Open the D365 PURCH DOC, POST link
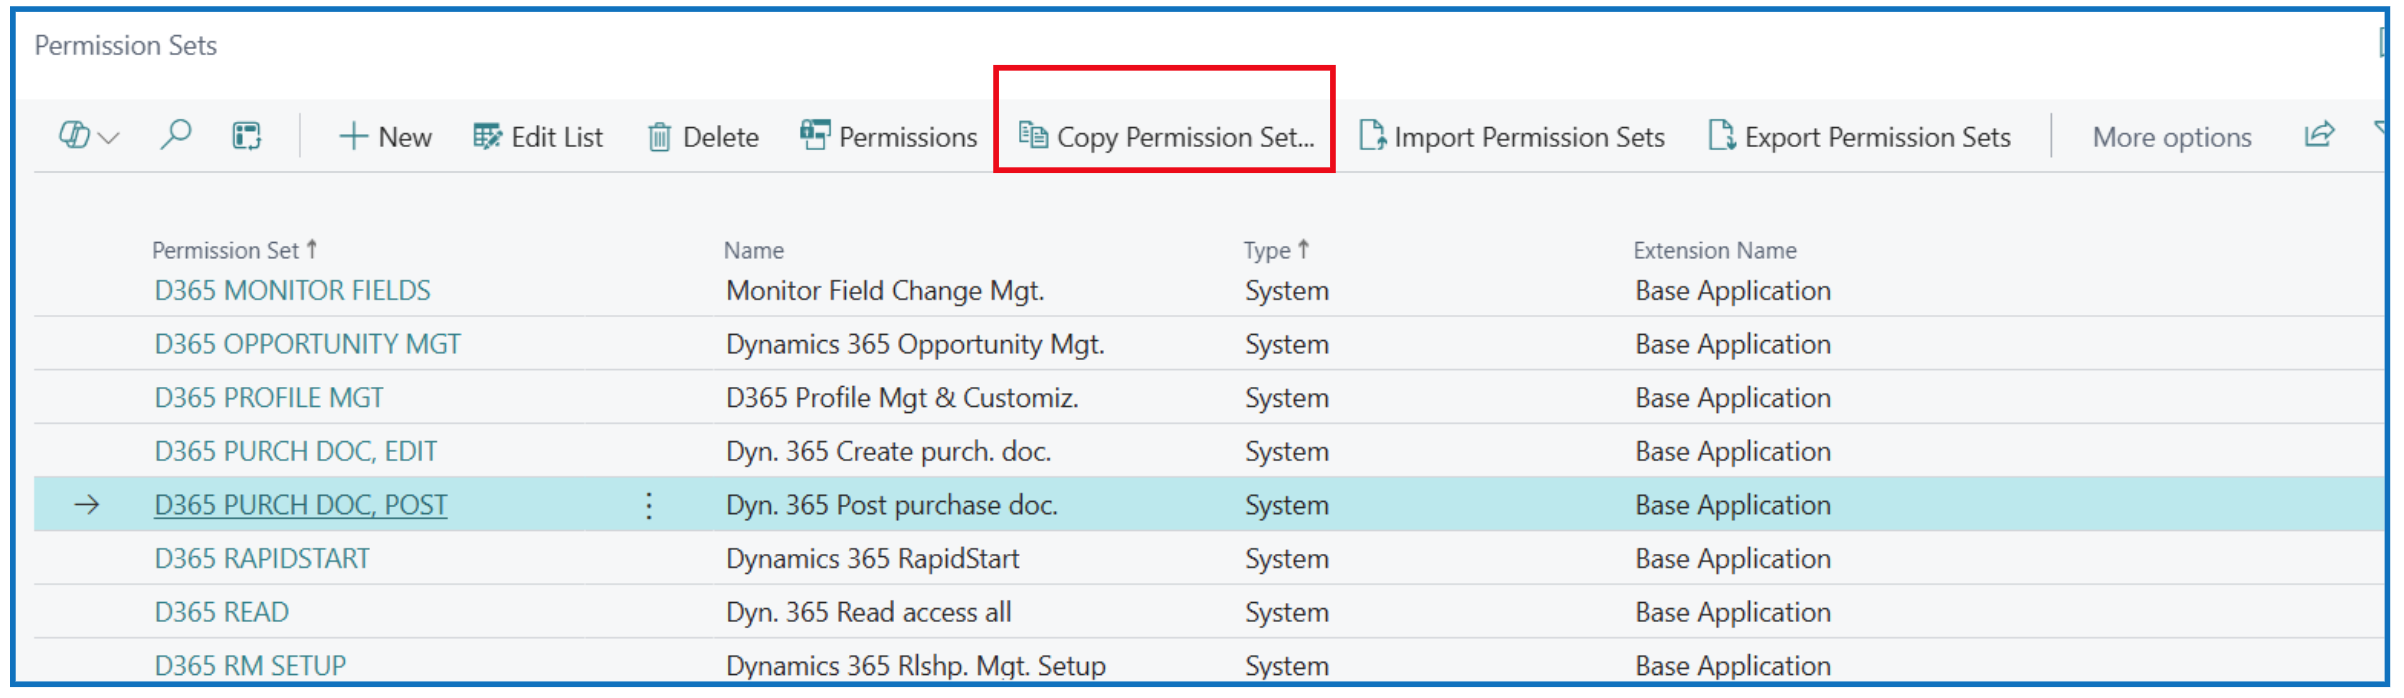2404x698 pixels. click(300, 505)
